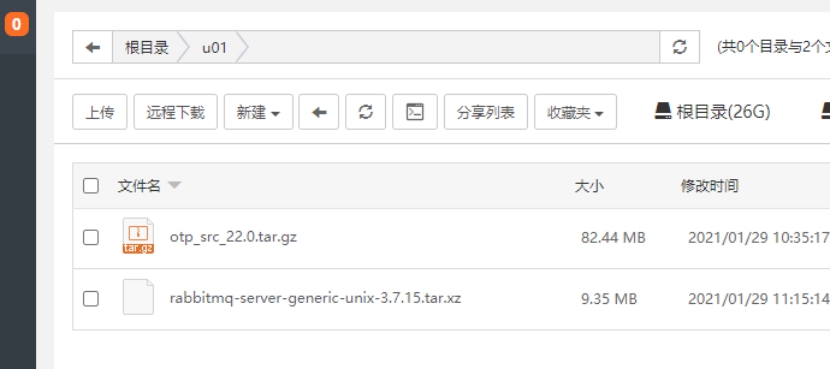This screenshot has height=370, width=831.
Task: Click the 修改时间 column header
Action: 709,186
